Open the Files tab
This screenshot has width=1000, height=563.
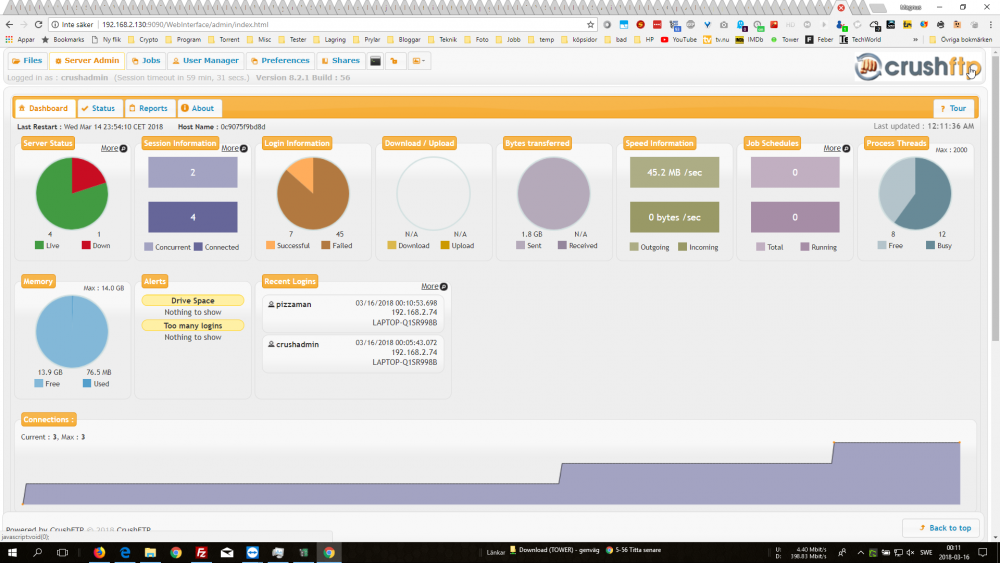point(27,61)
